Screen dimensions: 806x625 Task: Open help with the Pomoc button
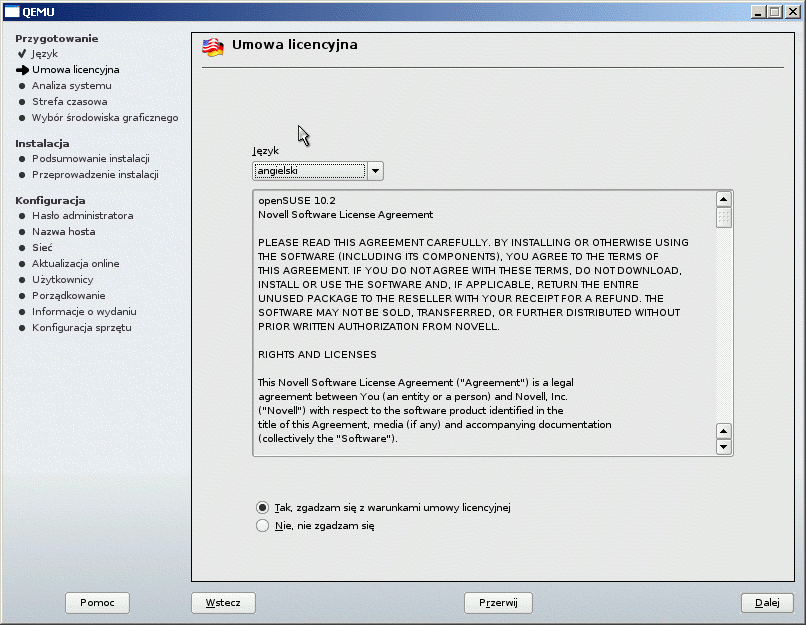(x=97, y=603)
